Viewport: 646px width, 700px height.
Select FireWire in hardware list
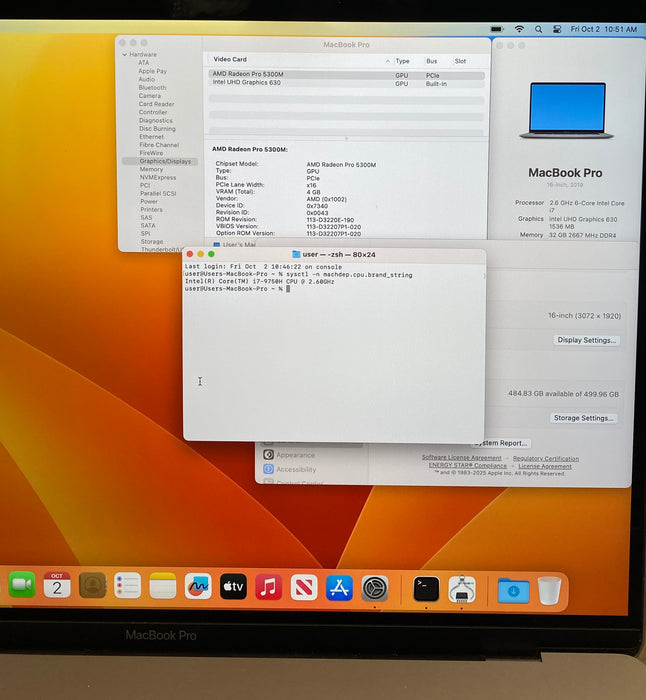(151, 153)
